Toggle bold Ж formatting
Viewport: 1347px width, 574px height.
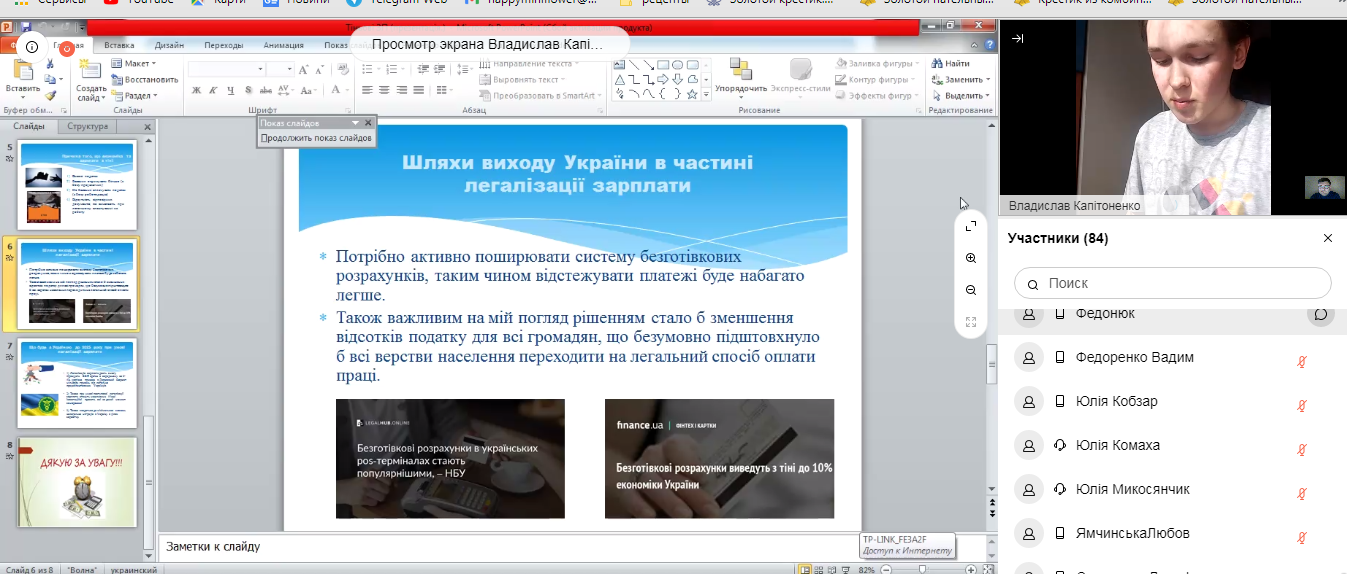[x=197, y=91]
